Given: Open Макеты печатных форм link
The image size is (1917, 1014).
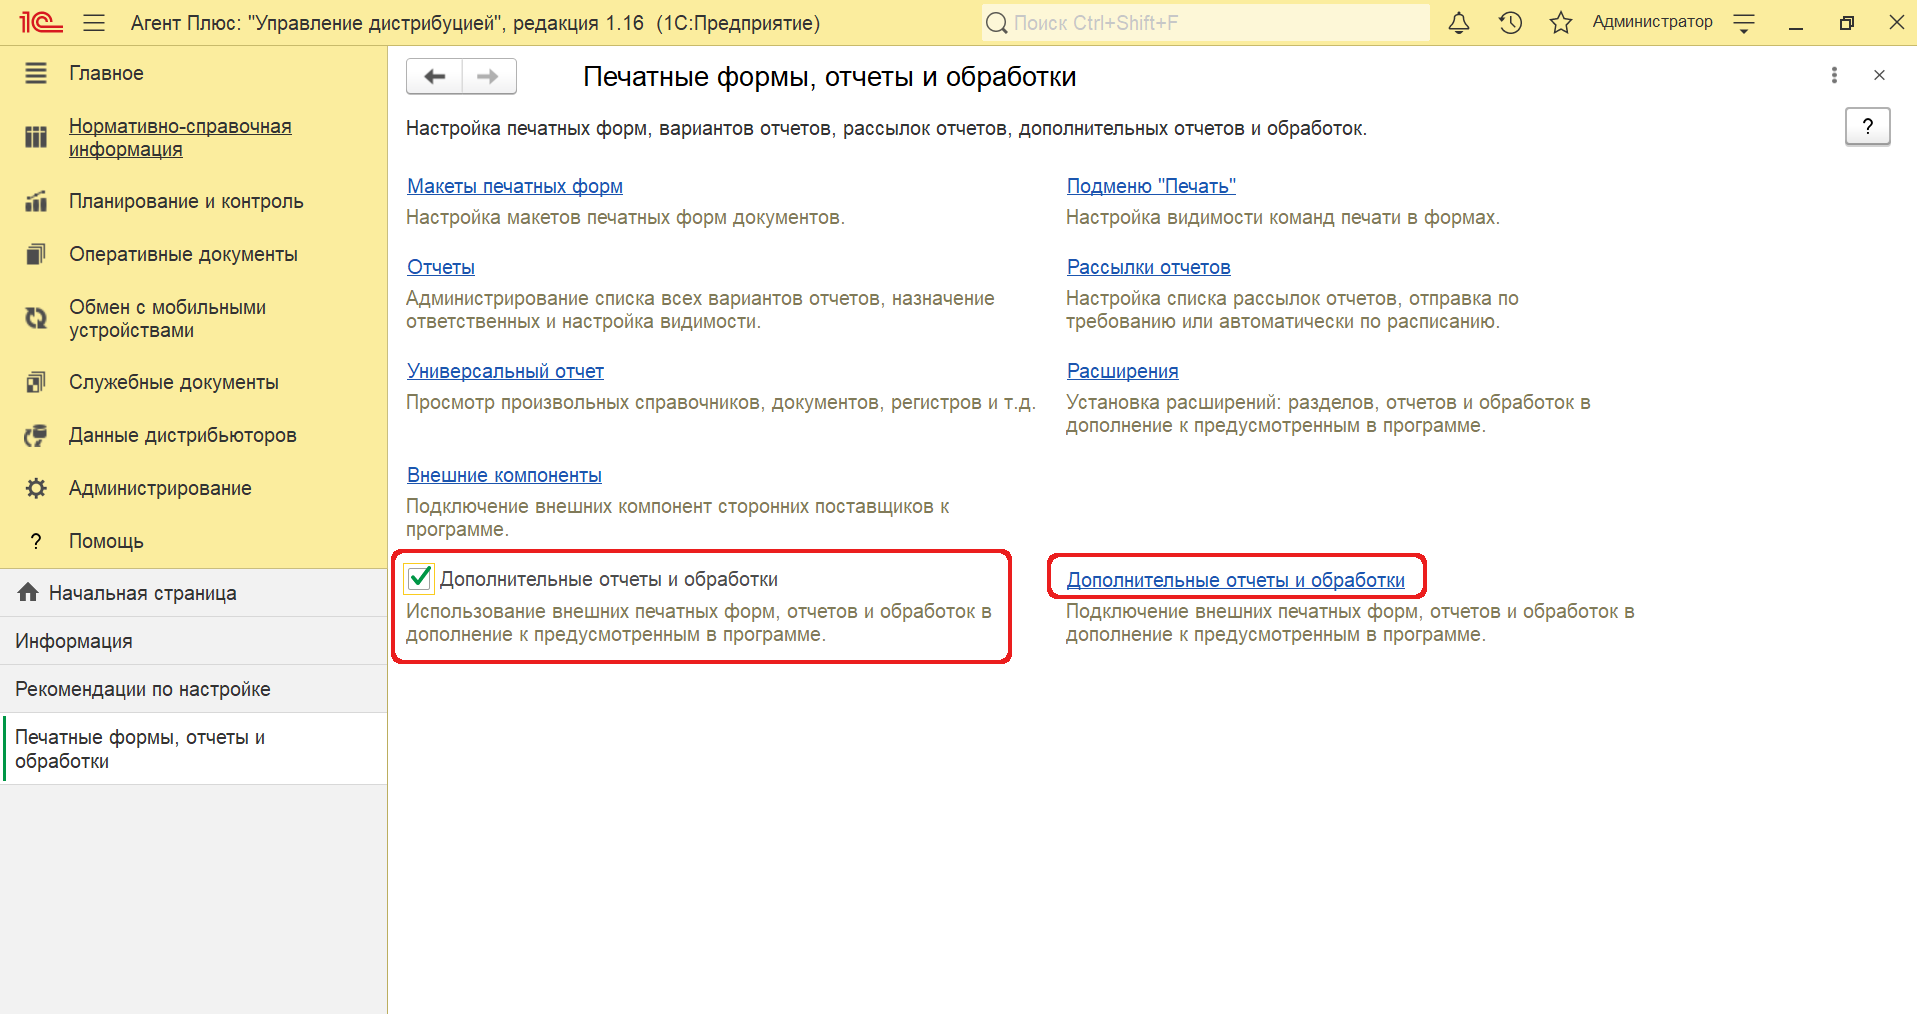Looking at the screenshot, I should pos(515,186).
